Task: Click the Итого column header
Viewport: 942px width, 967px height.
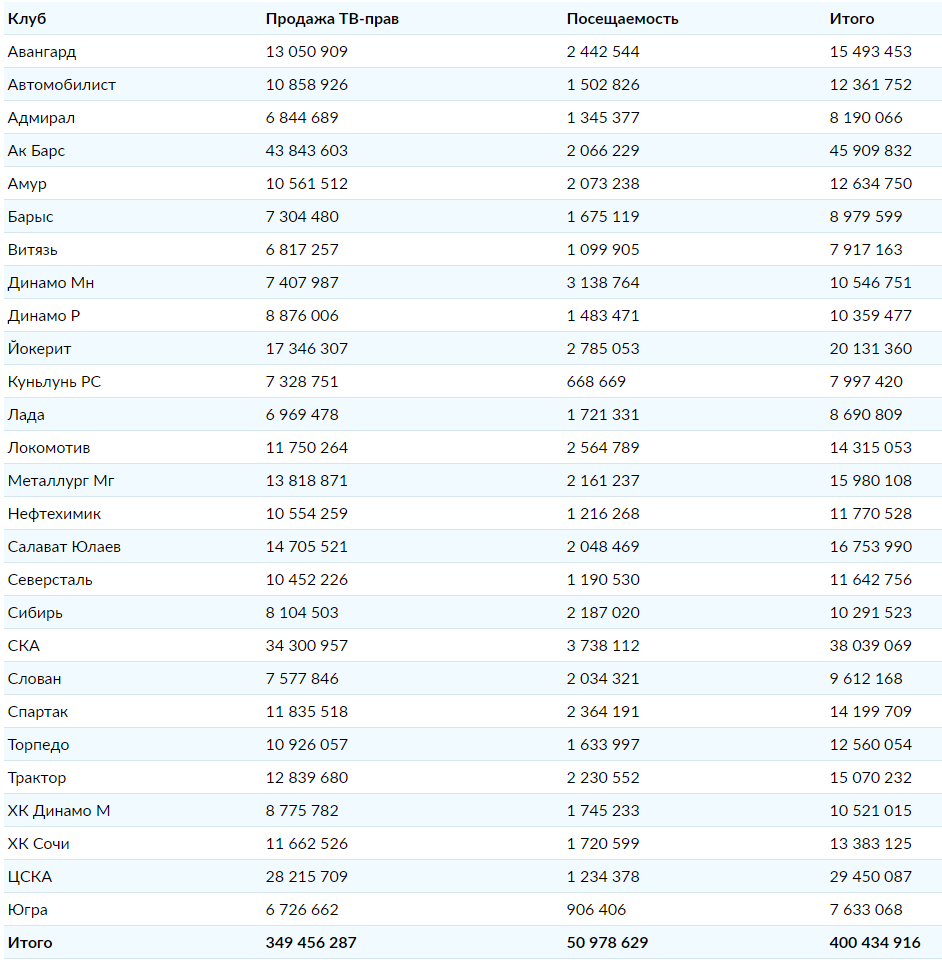Action: click(851, 19)
